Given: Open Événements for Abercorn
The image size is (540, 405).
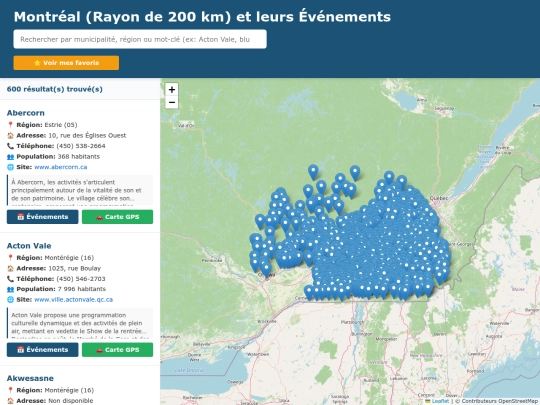Looking at the screenshot, I should [42, 217].
